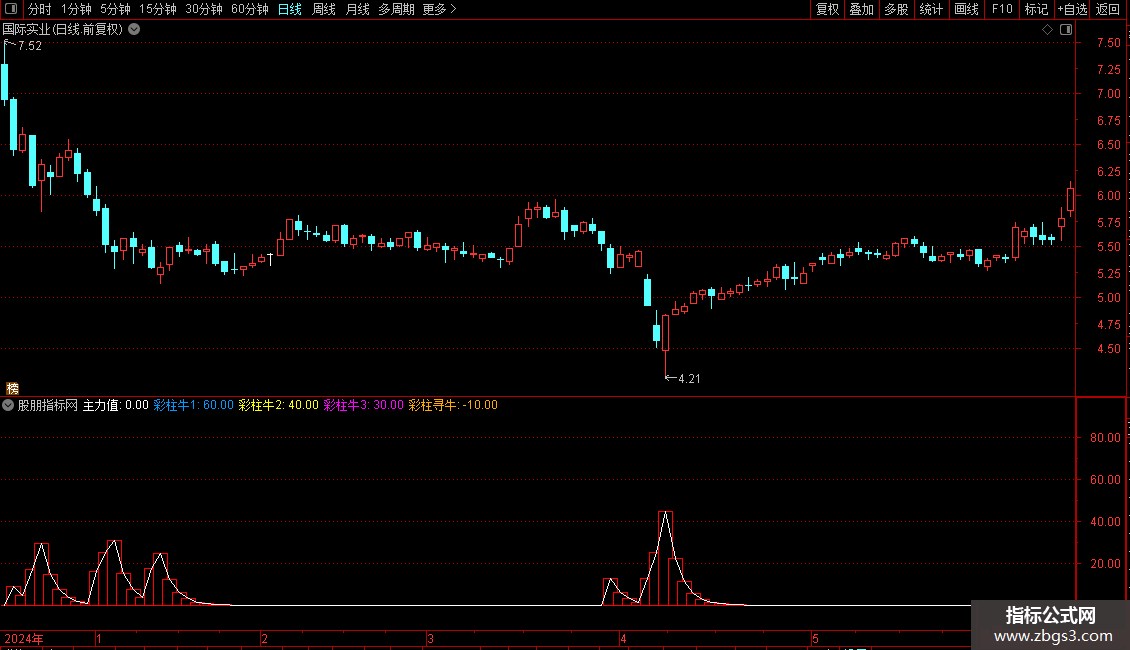Click the 80.00 indicator axis label
This screenshot has width=1130, height=650.
pyautogui.click(x=1105, y=438)
